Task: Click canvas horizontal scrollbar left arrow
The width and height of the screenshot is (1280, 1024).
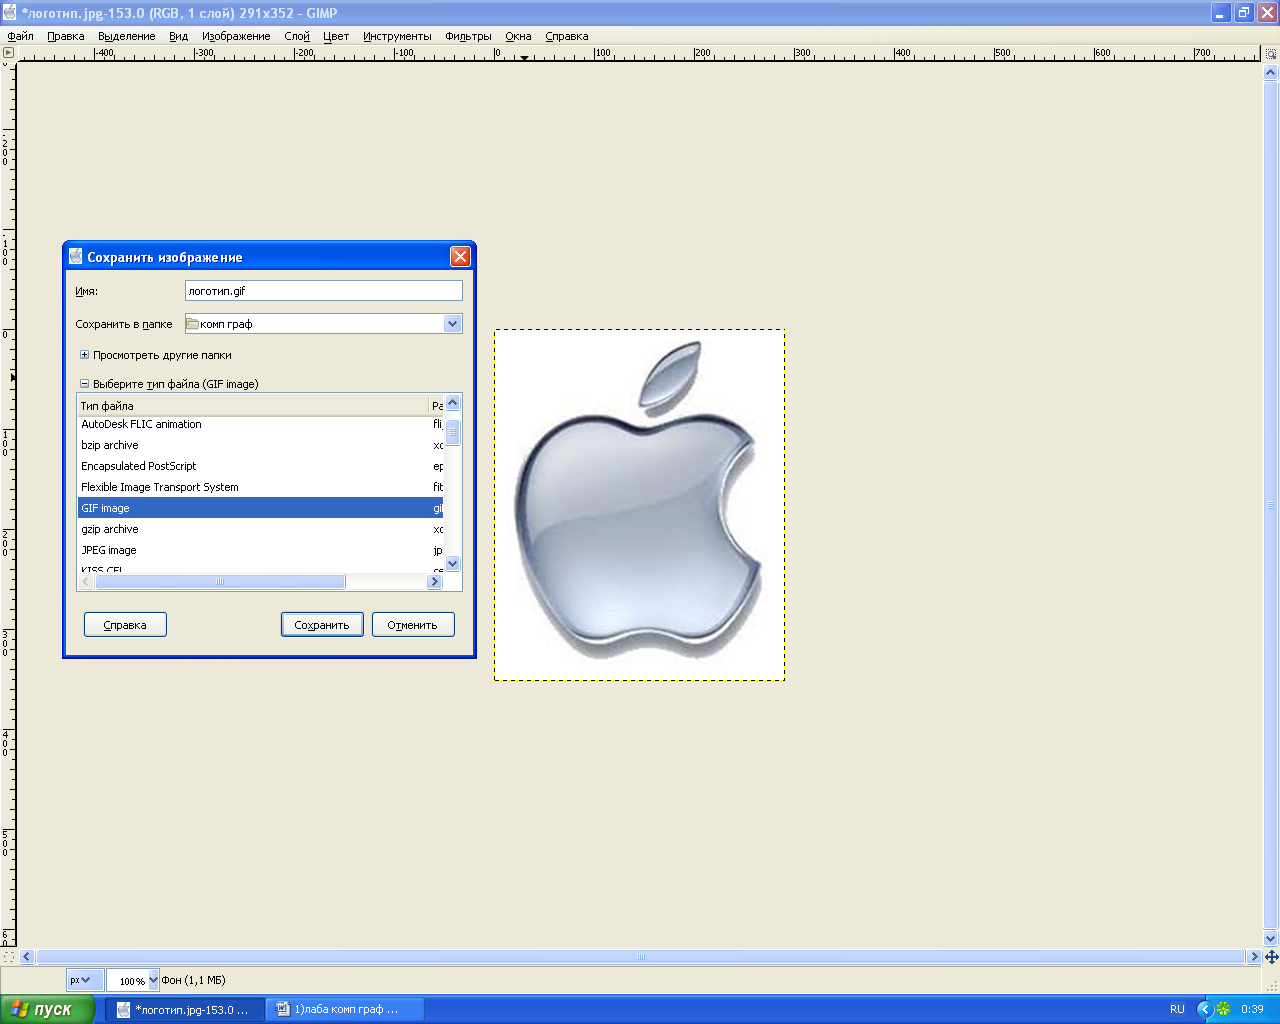Action: (27, 957)
